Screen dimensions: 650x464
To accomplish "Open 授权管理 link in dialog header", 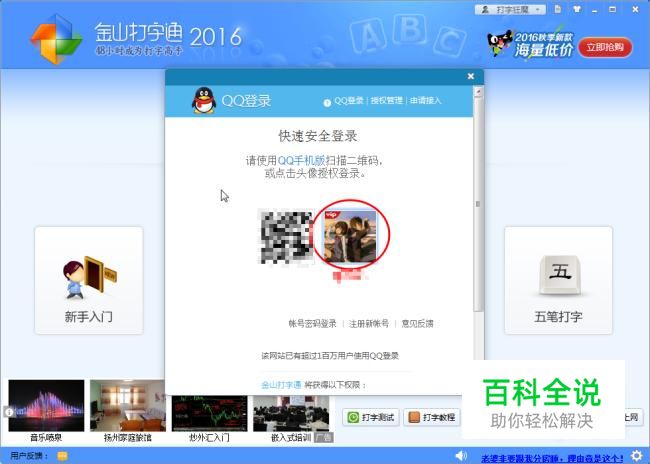I will pos(386,101).
